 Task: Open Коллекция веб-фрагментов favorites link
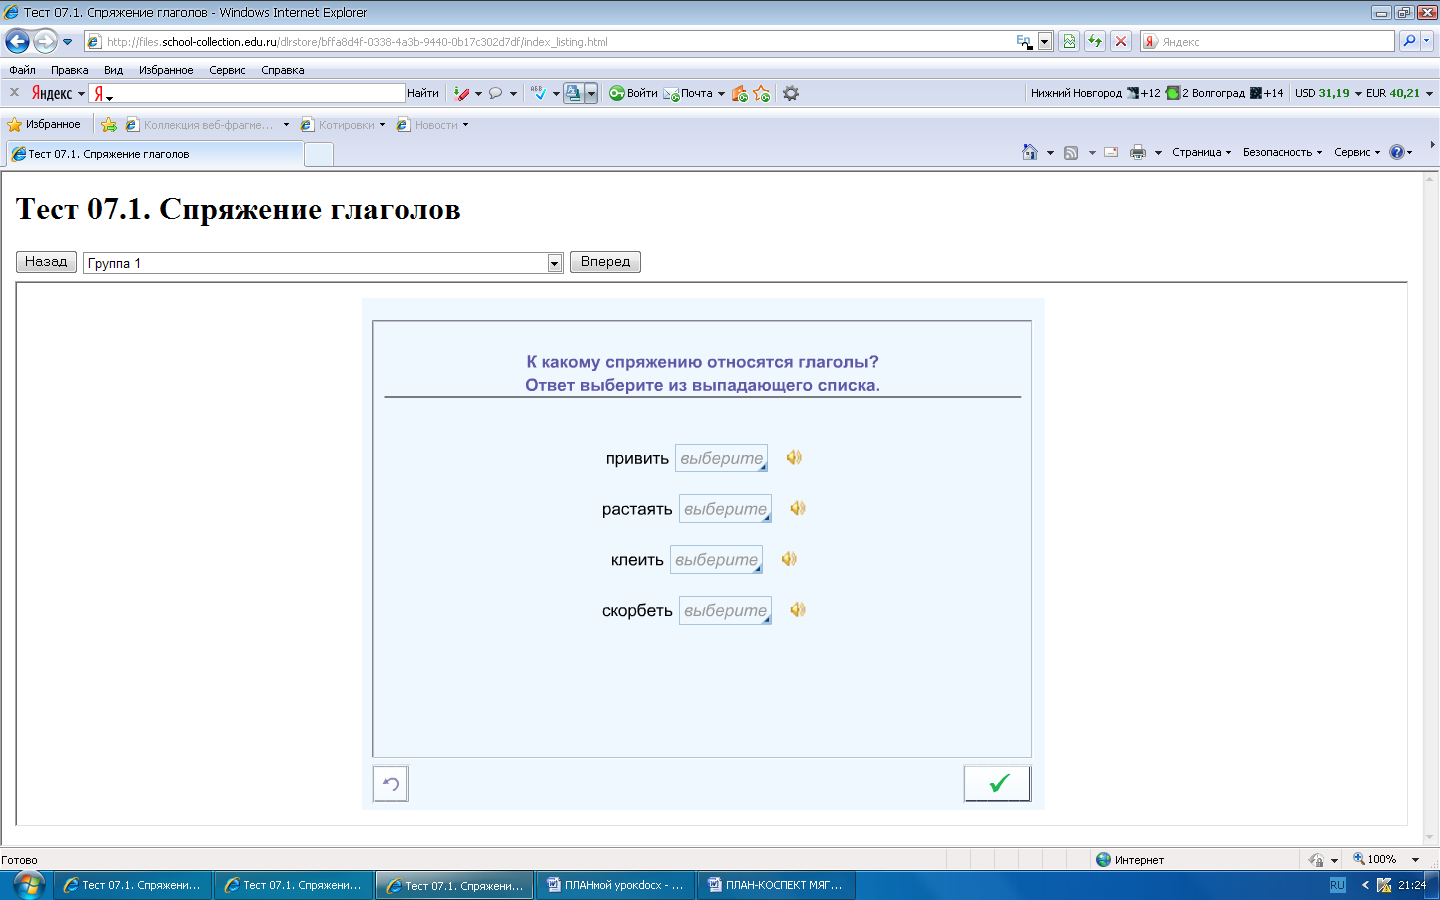(x=207, y=125)
